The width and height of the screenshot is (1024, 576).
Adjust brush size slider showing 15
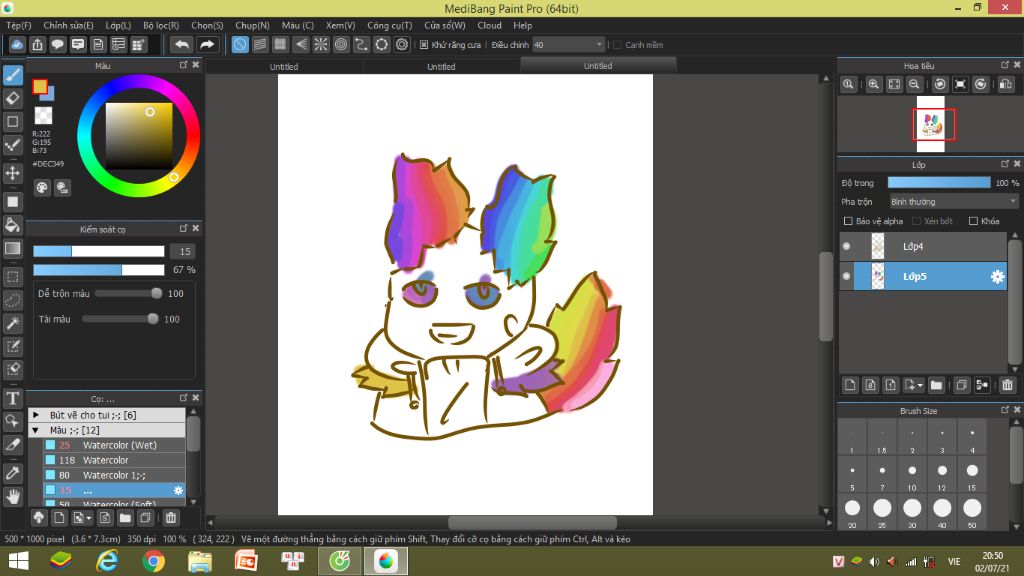click(x=99, y=251)
